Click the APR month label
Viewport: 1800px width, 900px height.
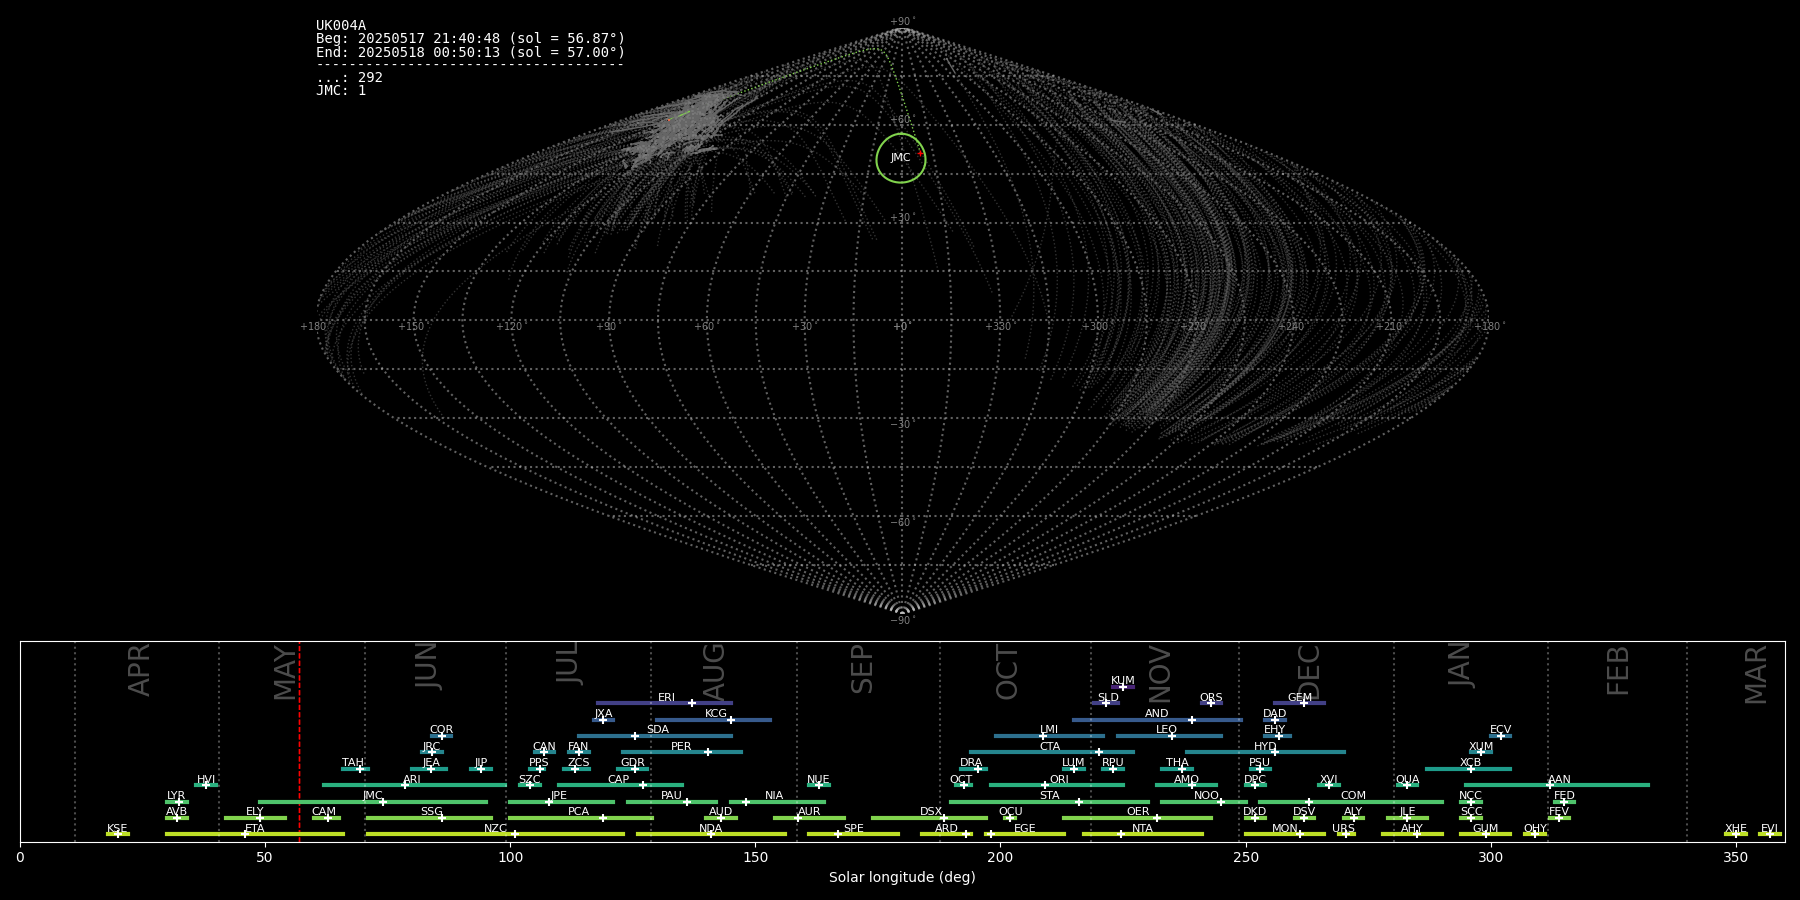[x=140, y=670]
